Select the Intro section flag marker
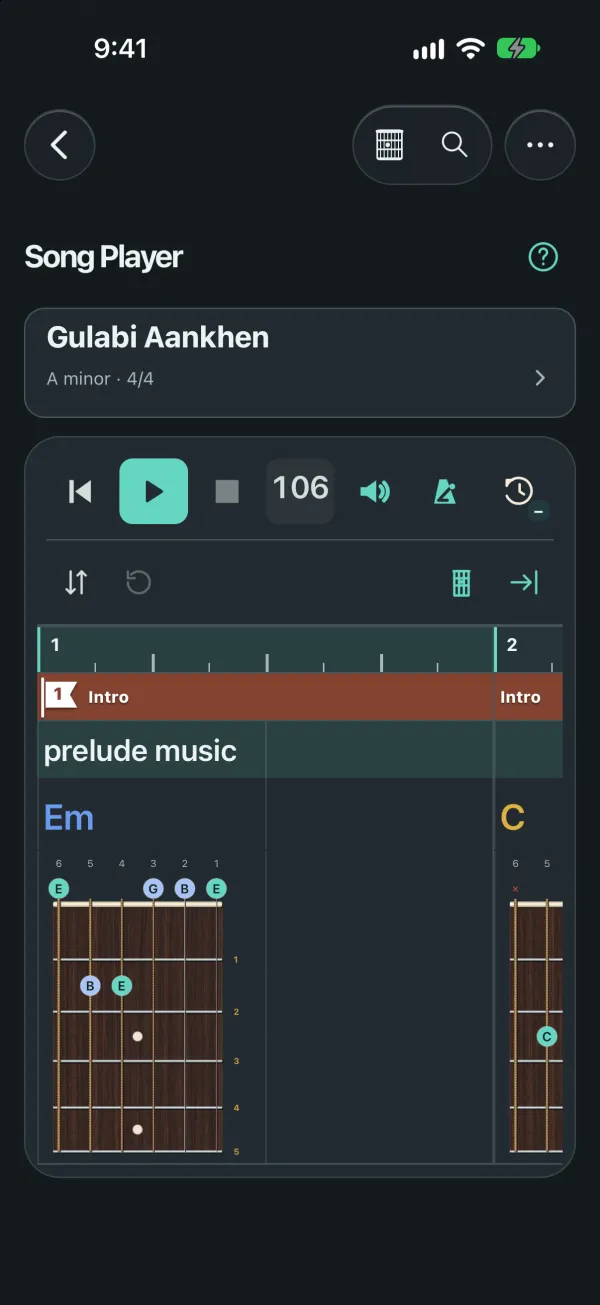 pyautogui.click(x=62, y=696)
